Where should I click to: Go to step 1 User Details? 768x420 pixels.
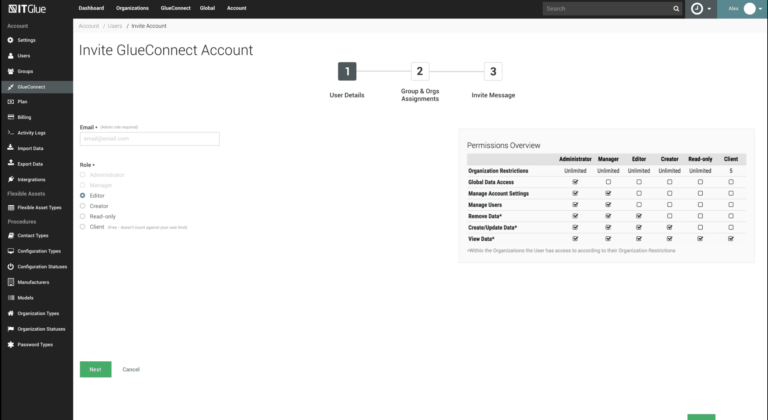point(347,72)
